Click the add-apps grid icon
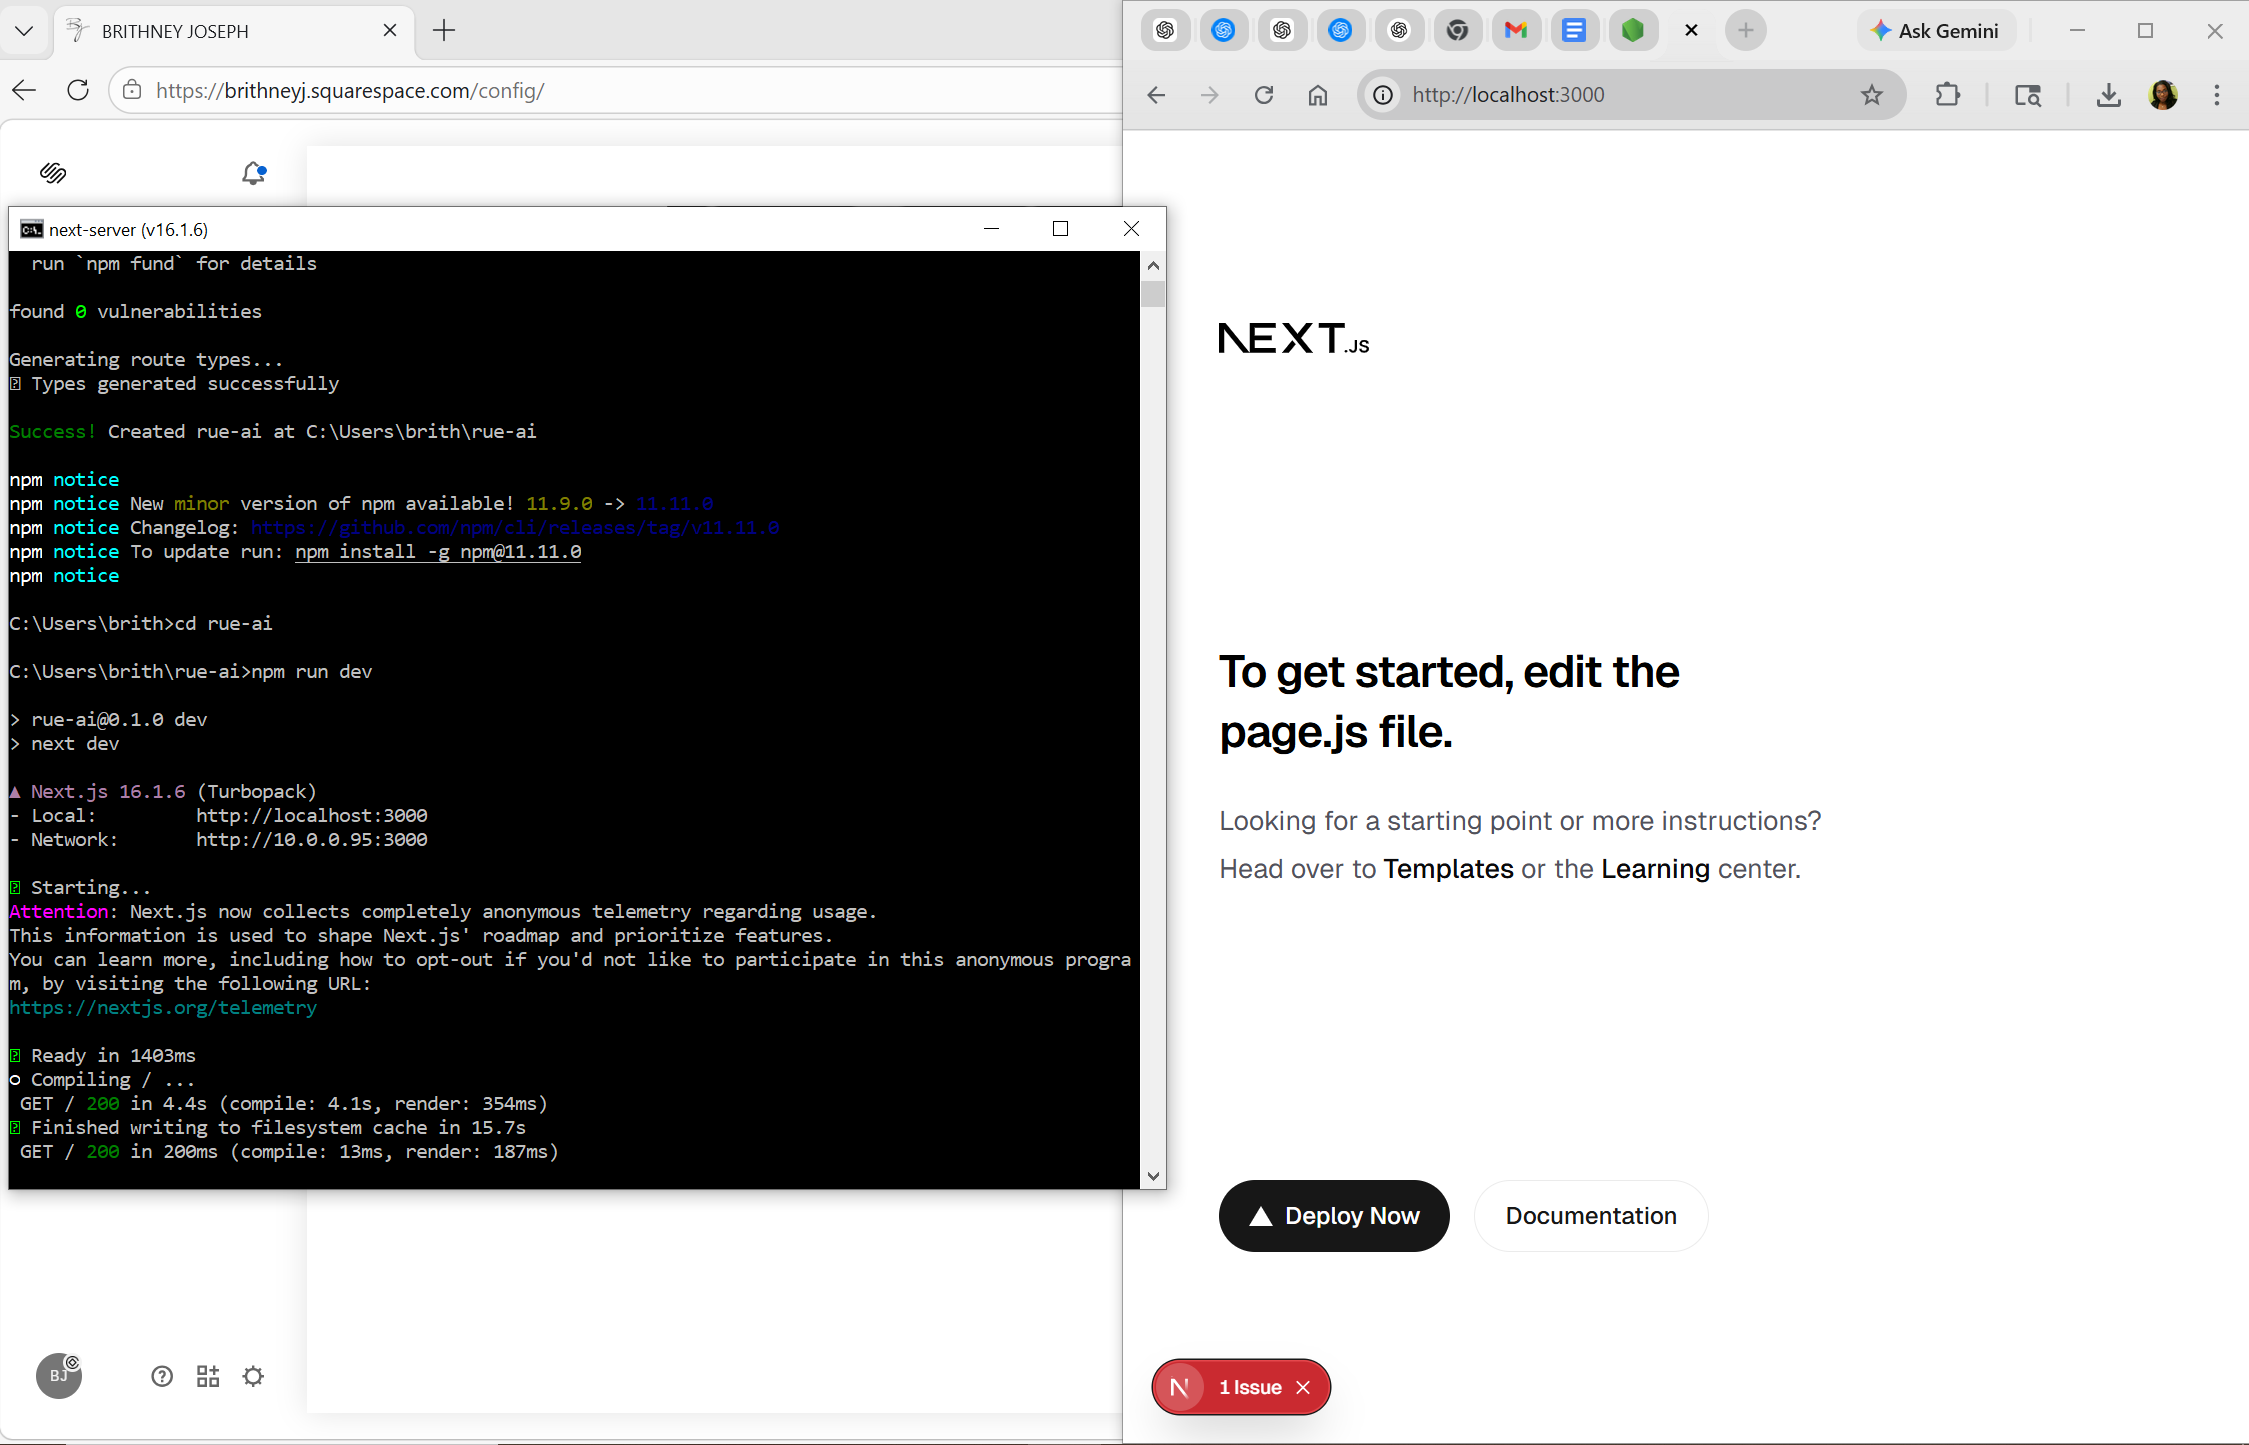 coord(208,1377)
